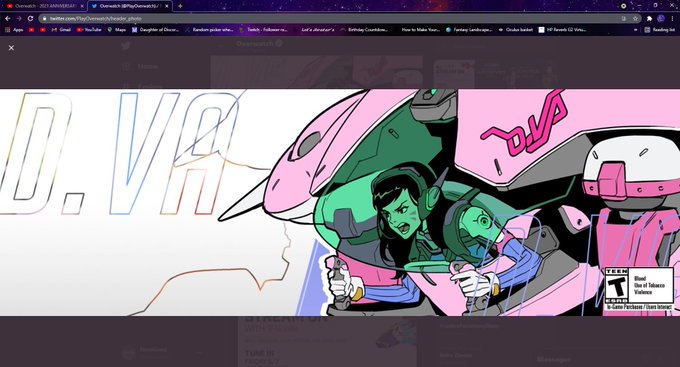This screenshot has height=367, width=680.
Task: Open the Gmail bookmark
Action: pyautogui.click(x=61, y=30)
